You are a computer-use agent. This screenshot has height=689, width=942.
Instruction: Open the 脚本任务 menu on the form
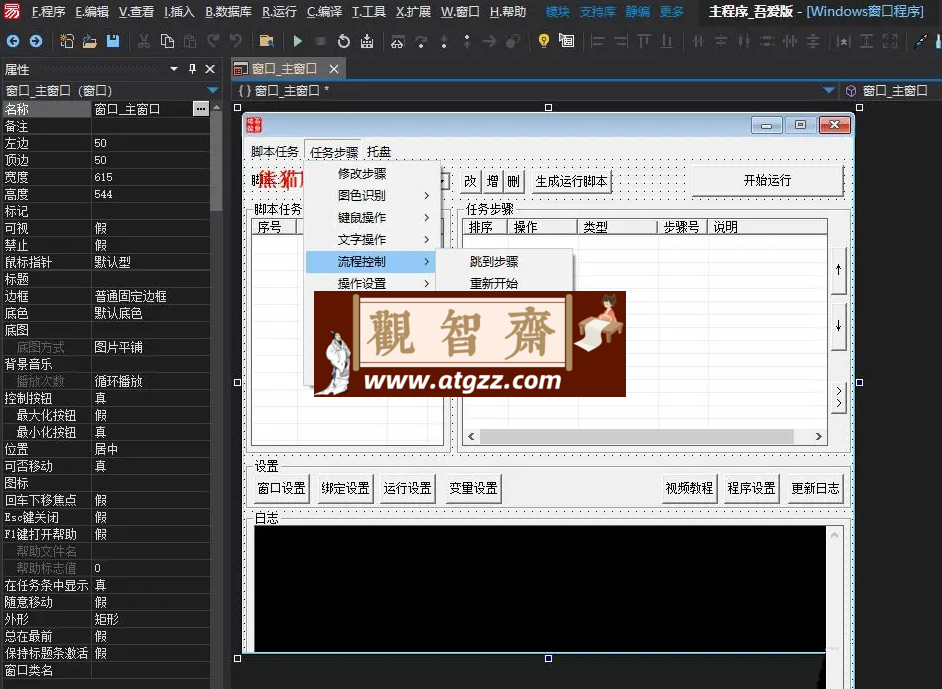click(275, 152)
